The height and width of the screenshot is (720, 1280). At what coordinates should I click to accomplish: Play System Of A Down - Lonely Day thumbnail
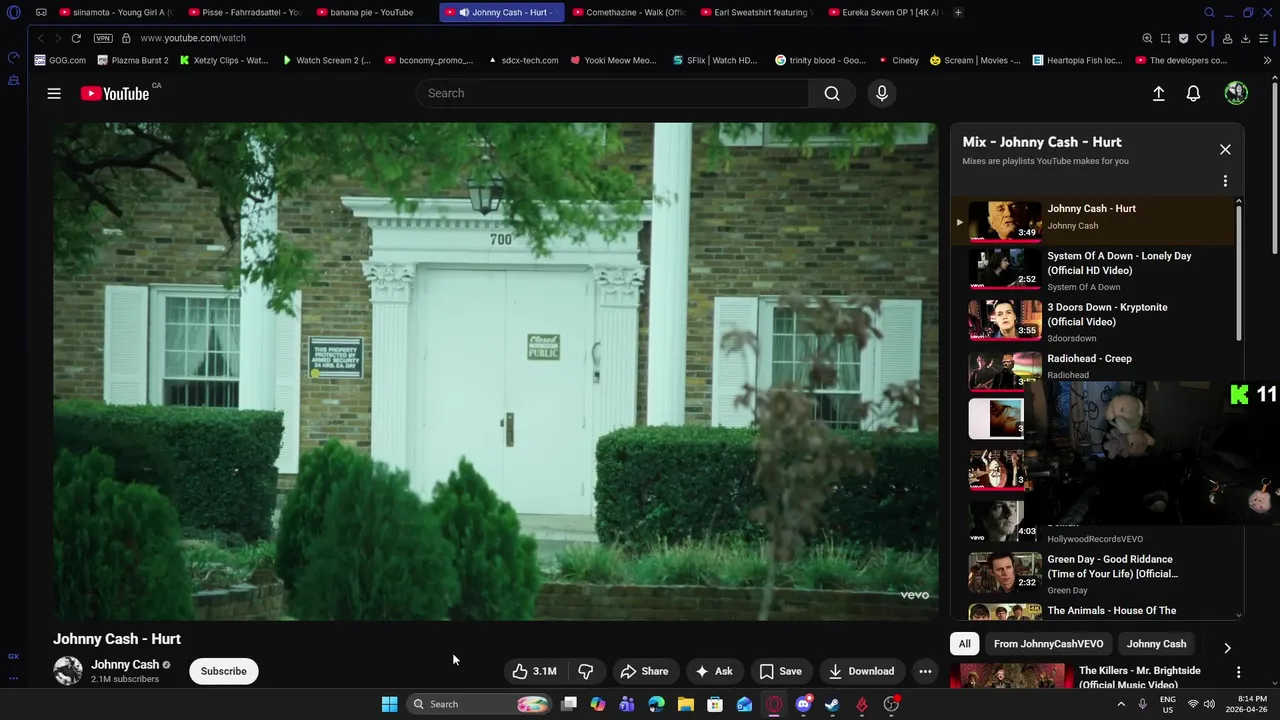[1005, 268]
